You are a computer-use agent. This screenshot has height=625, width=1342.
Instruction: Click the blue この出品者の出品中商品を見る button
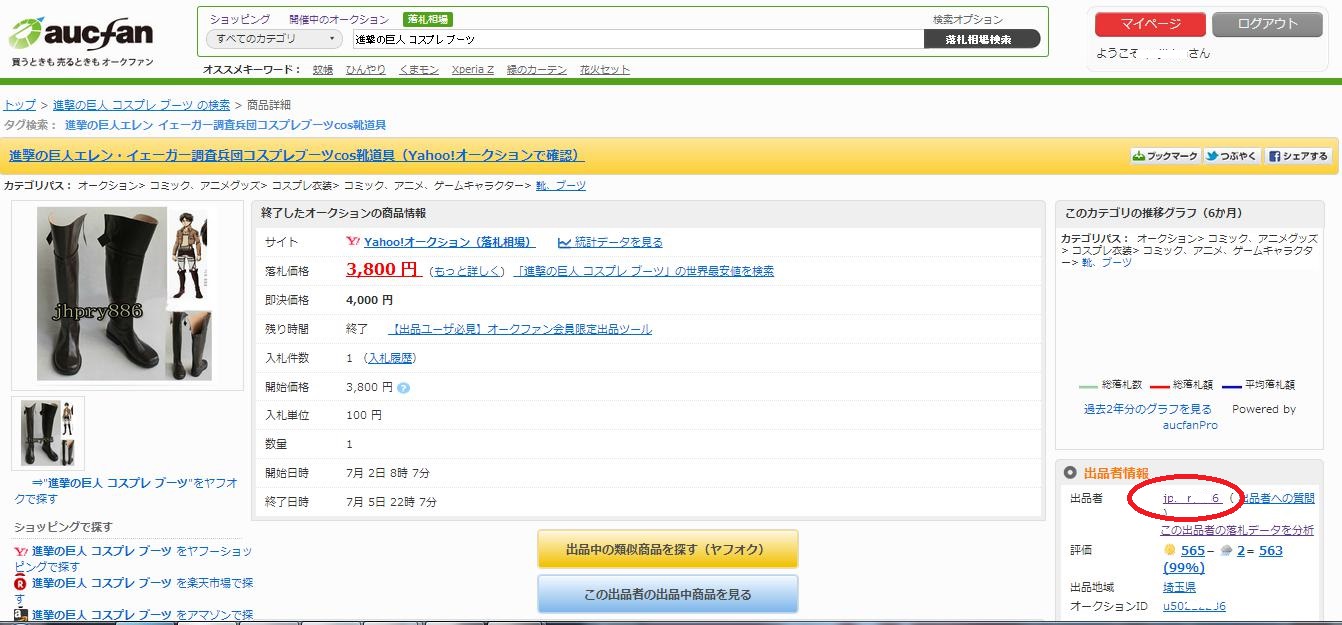point(668,593)
